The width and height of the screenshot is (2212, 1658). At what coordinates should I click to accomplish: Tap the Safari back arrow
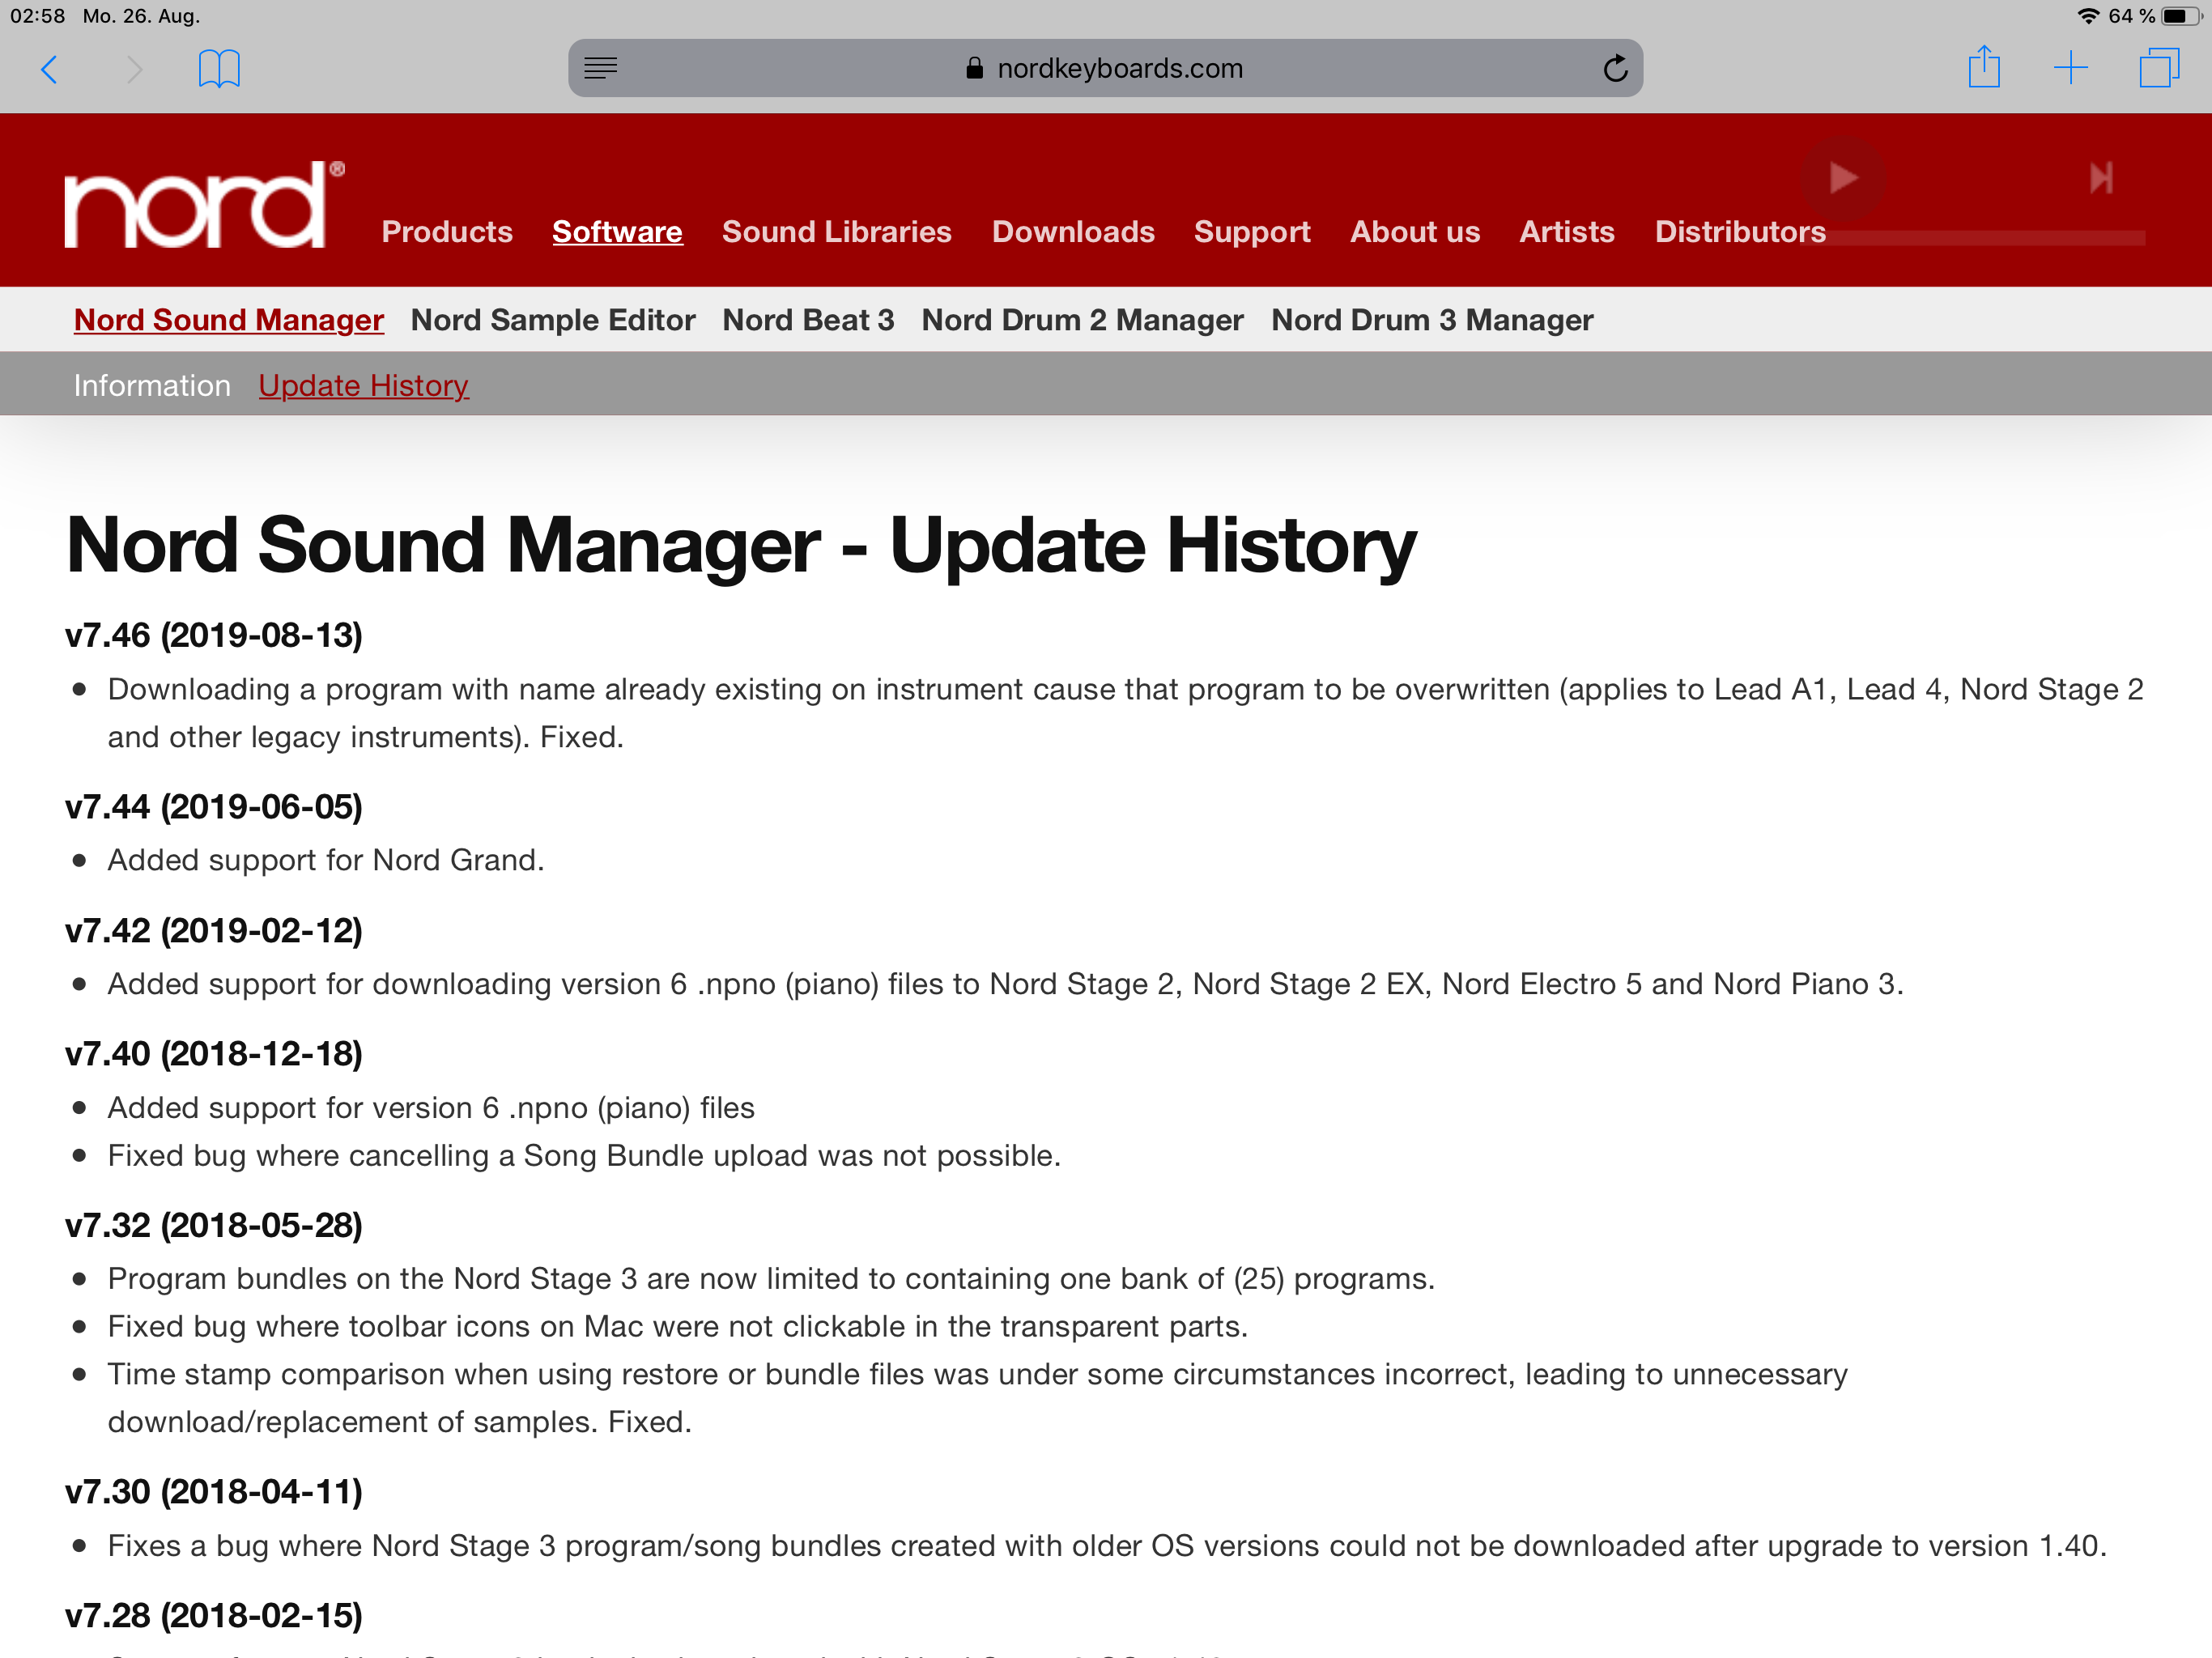tap(49, 69)
